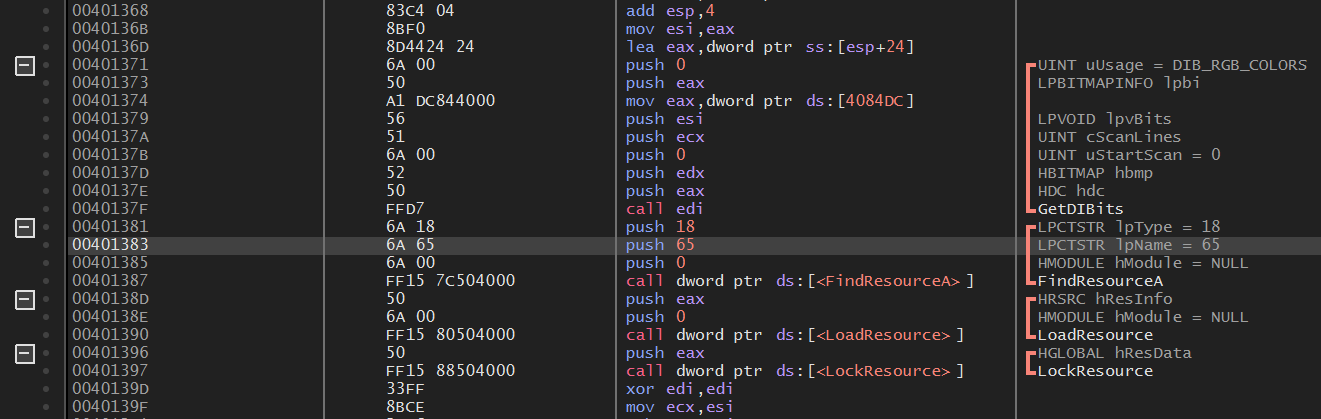The width and height of the screenshot is (1321, 419).
Task: Click comment HGLOBAL hResData
Action: (x=1114, y=353)
